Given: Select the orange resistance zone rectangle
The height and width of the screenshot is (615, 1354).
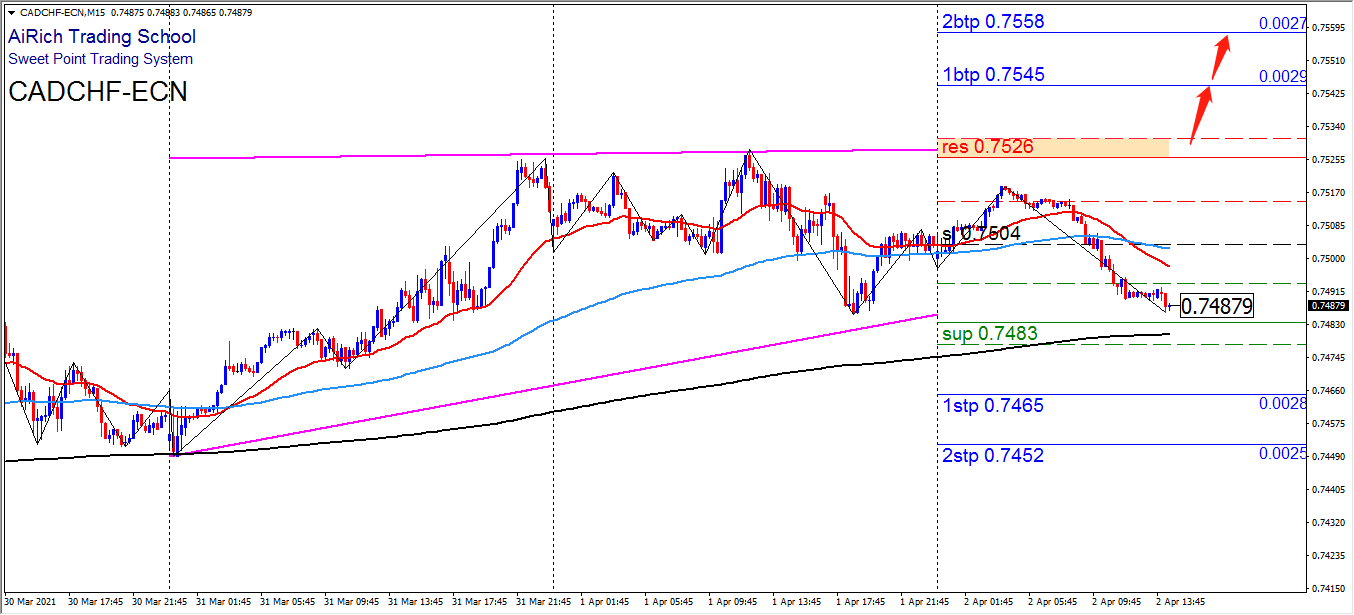Looking at the screenshot, I should [1053, 147].
